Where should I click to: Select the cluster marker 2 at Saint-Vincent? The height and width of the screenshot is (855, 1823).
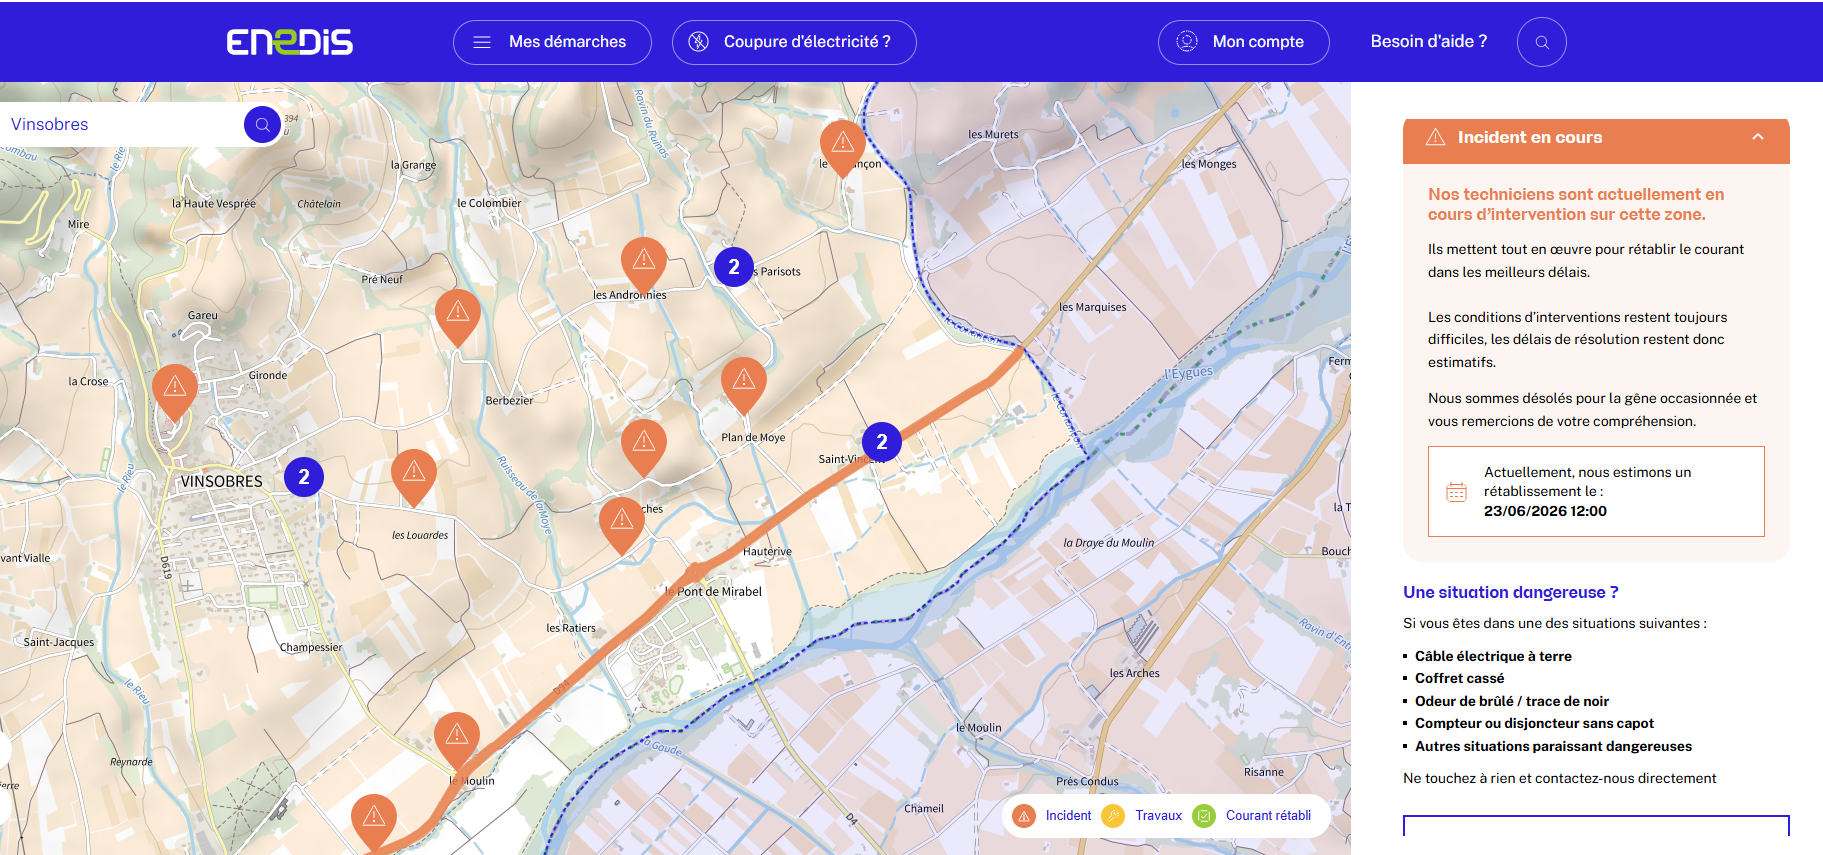882,442
